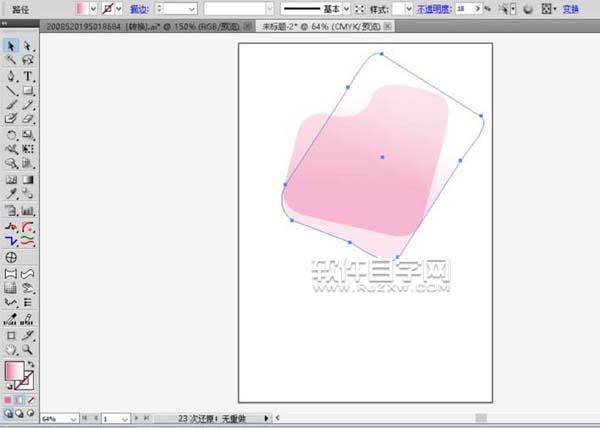Toggle first screen mode button
This screenshot has height=428, width=600.
point(8,413)
